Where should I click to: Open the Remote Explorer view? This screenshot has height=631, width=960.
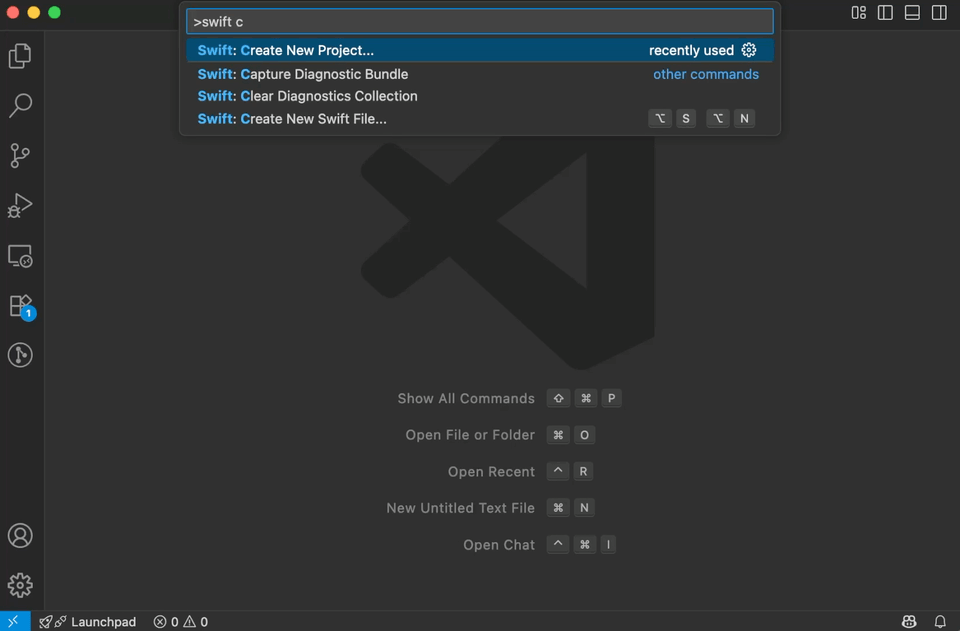[20, 256]
